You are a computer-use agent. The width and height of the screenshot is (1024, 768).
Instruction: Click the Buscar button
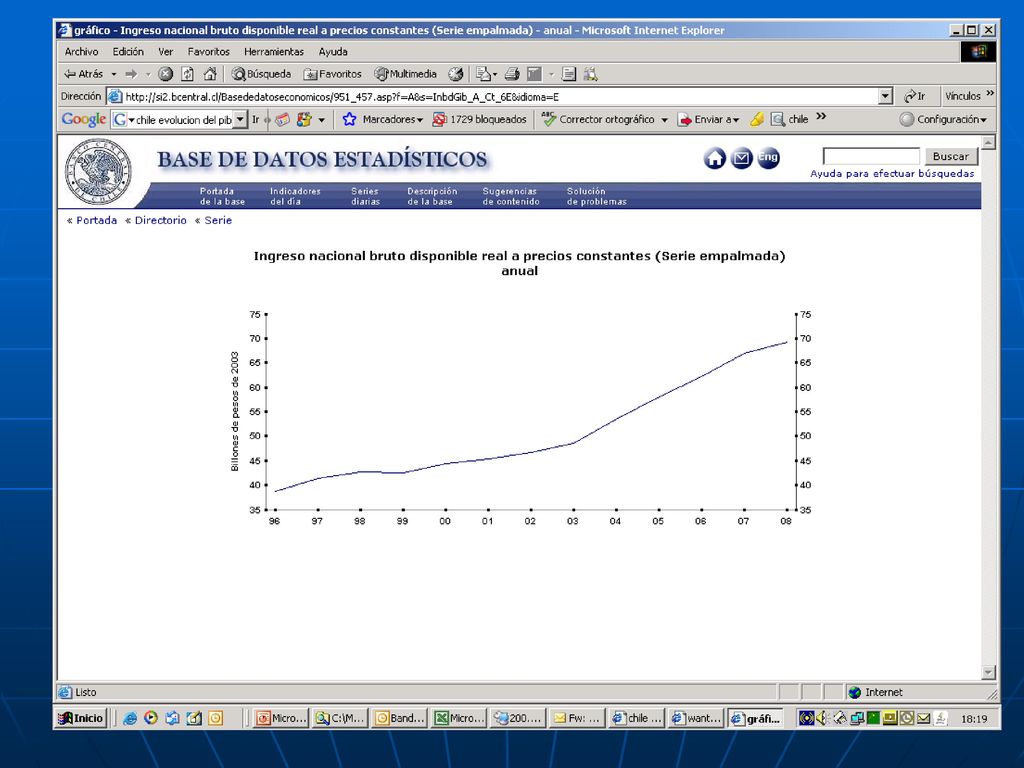951,156
